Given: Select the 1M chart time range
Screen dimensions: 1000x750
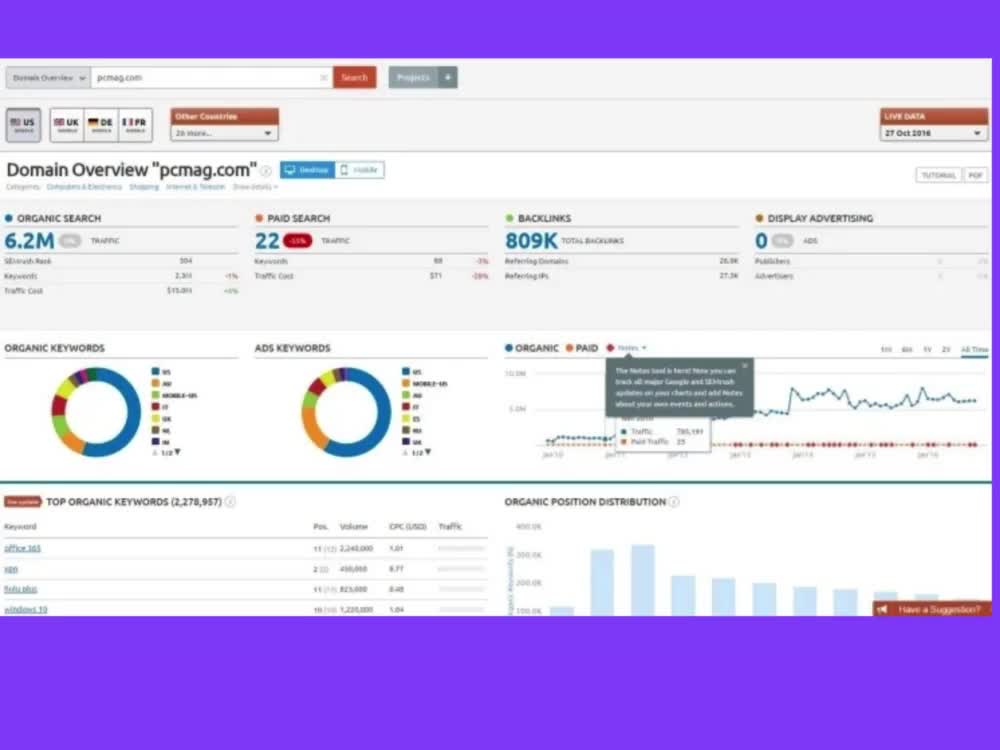Looking at the screenshot, I should [x=886, y=349].
